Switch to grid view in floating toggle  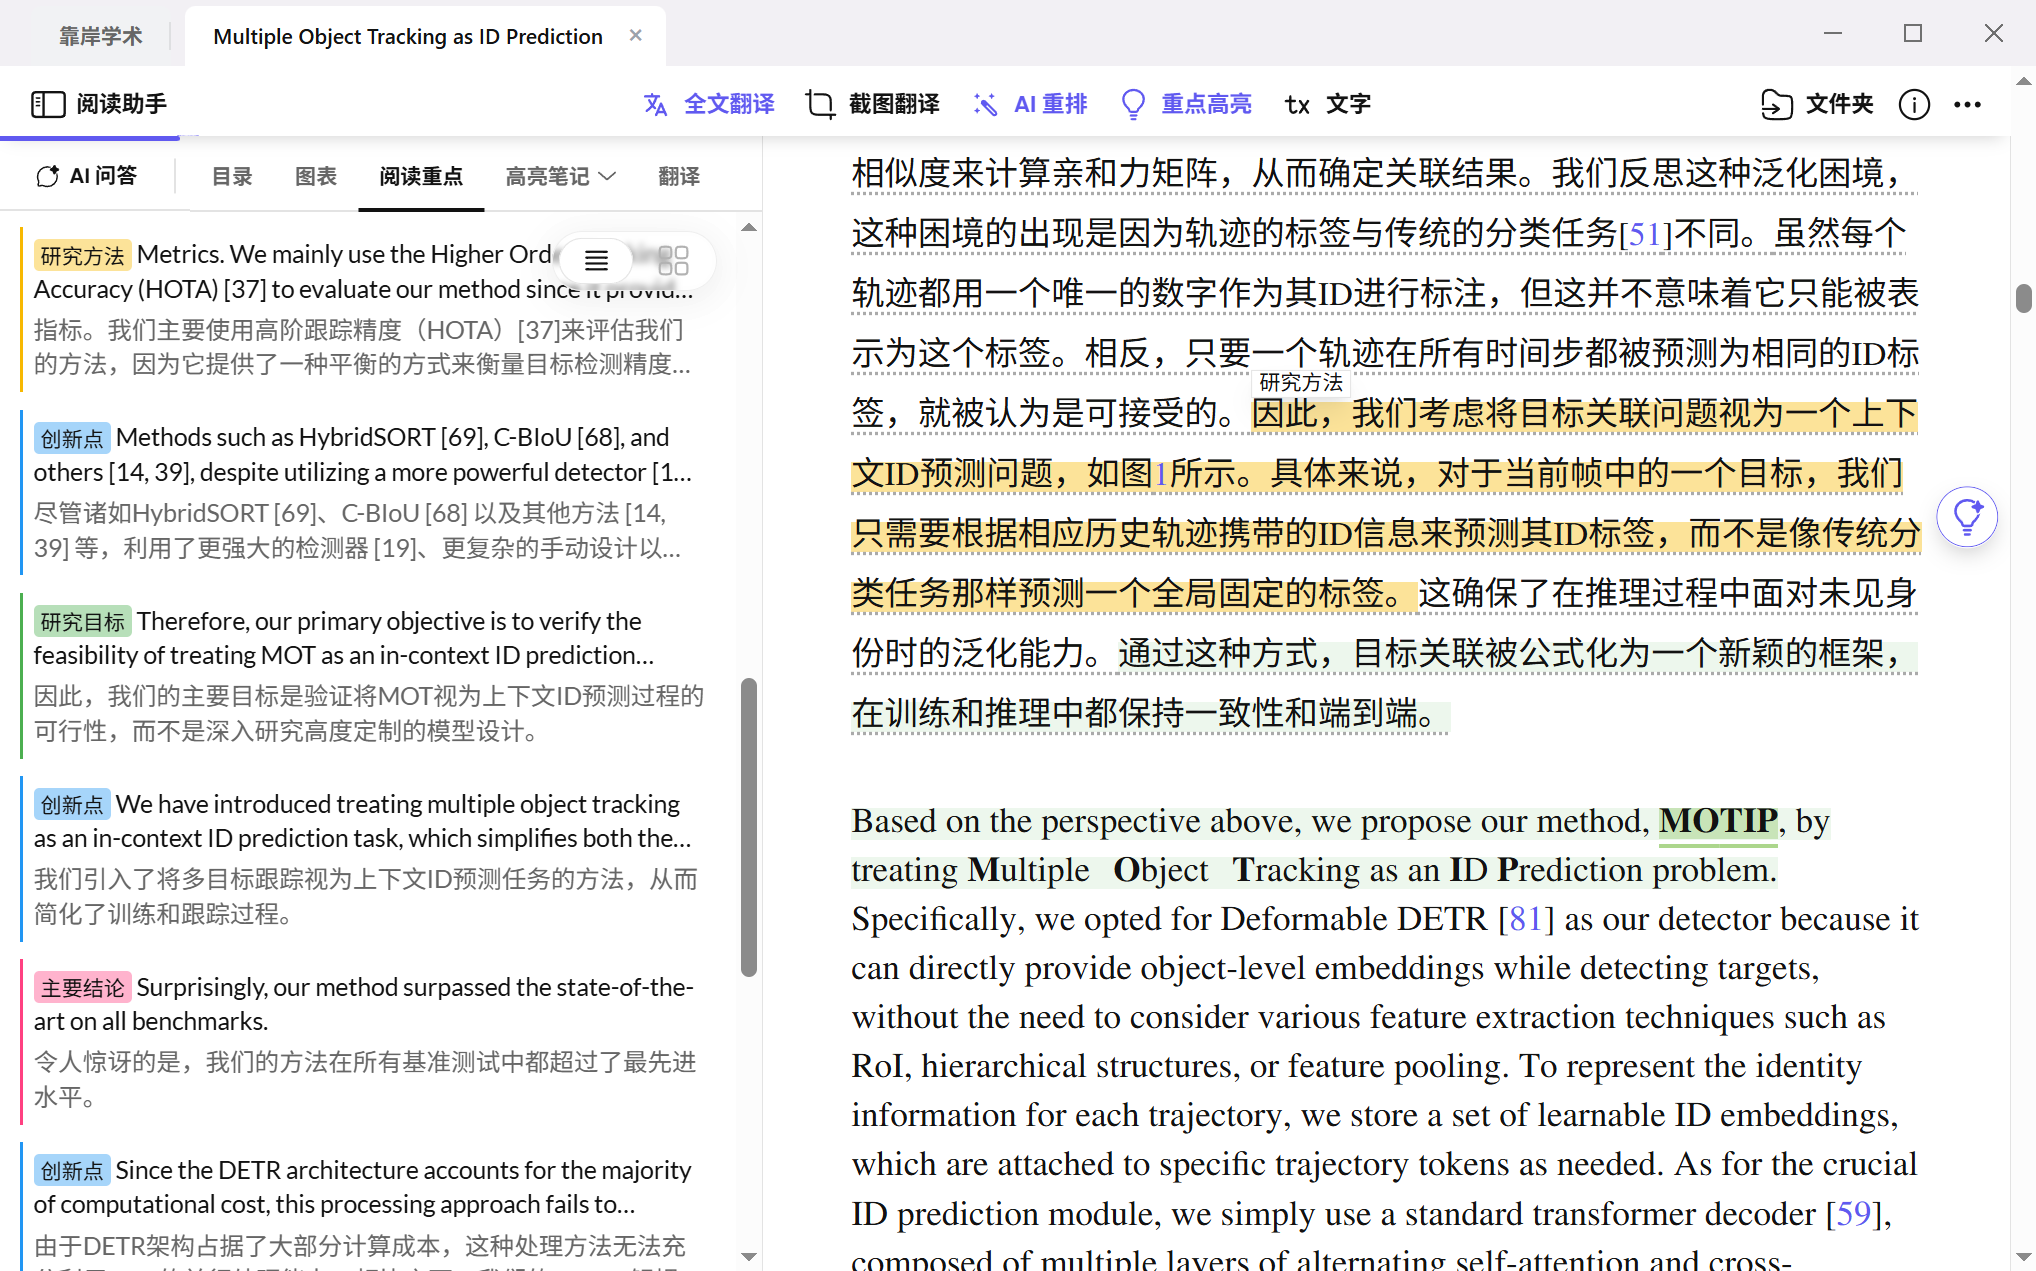[x=674, y=260]
